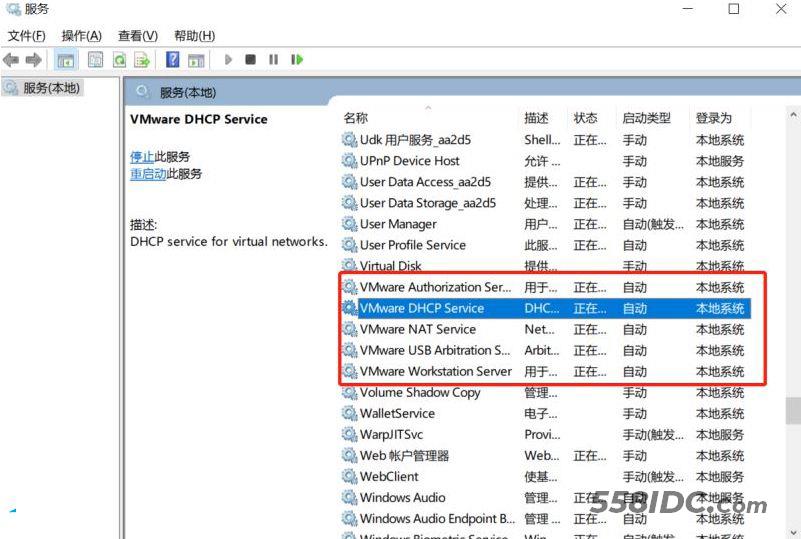The image size is (801, 539).
Task: Click the scroll down arrow of services list
Action: 793,532
